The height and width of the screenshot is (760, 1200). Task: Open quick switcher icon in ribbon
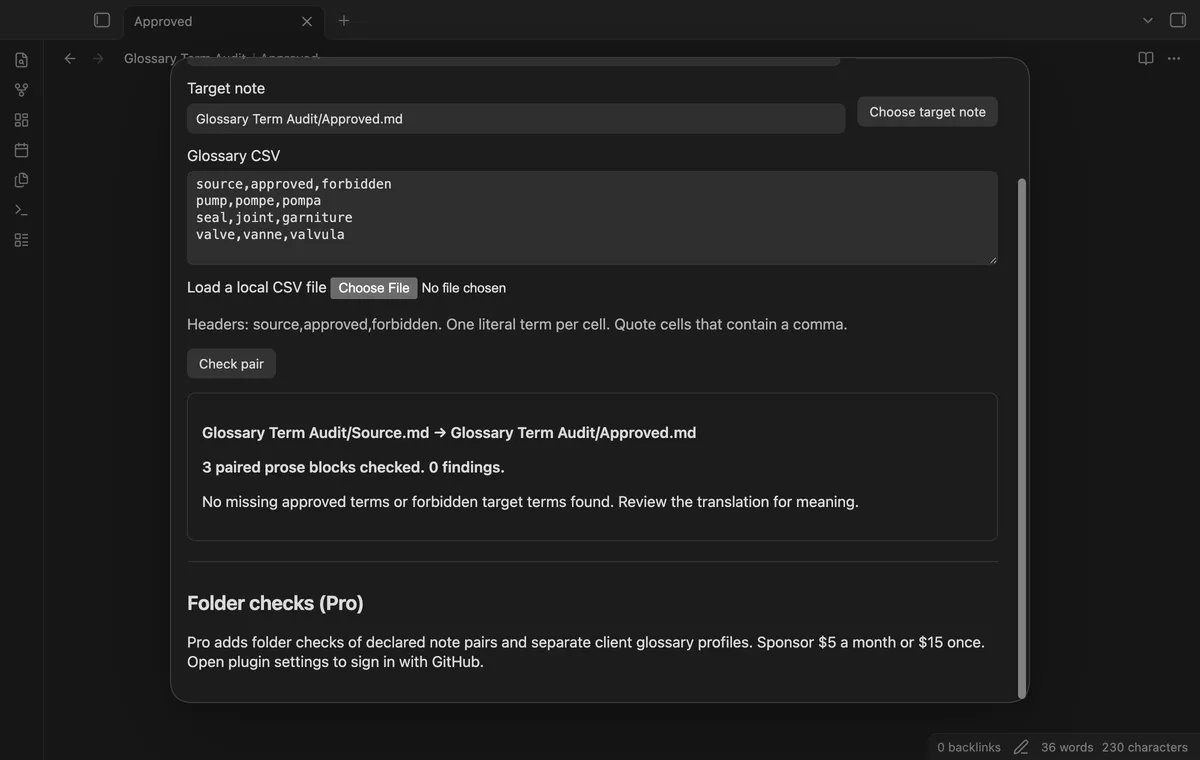(21, 60)
